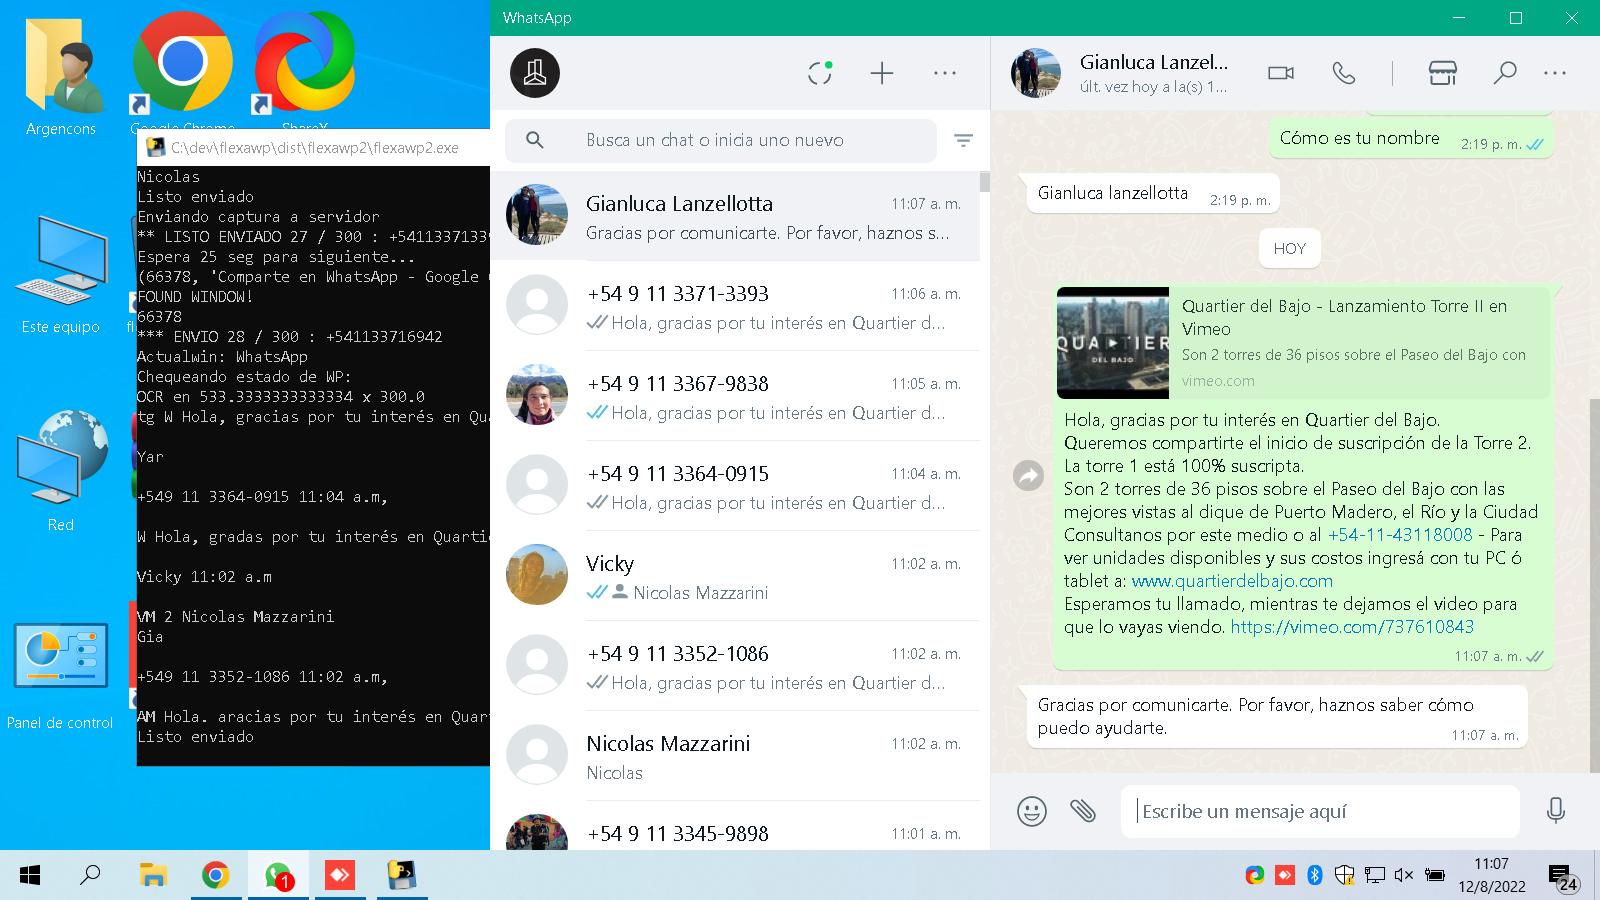Open chat with +54 9 11 3367-9838
The image size is (1600, 900).
[x=735, y=396]
